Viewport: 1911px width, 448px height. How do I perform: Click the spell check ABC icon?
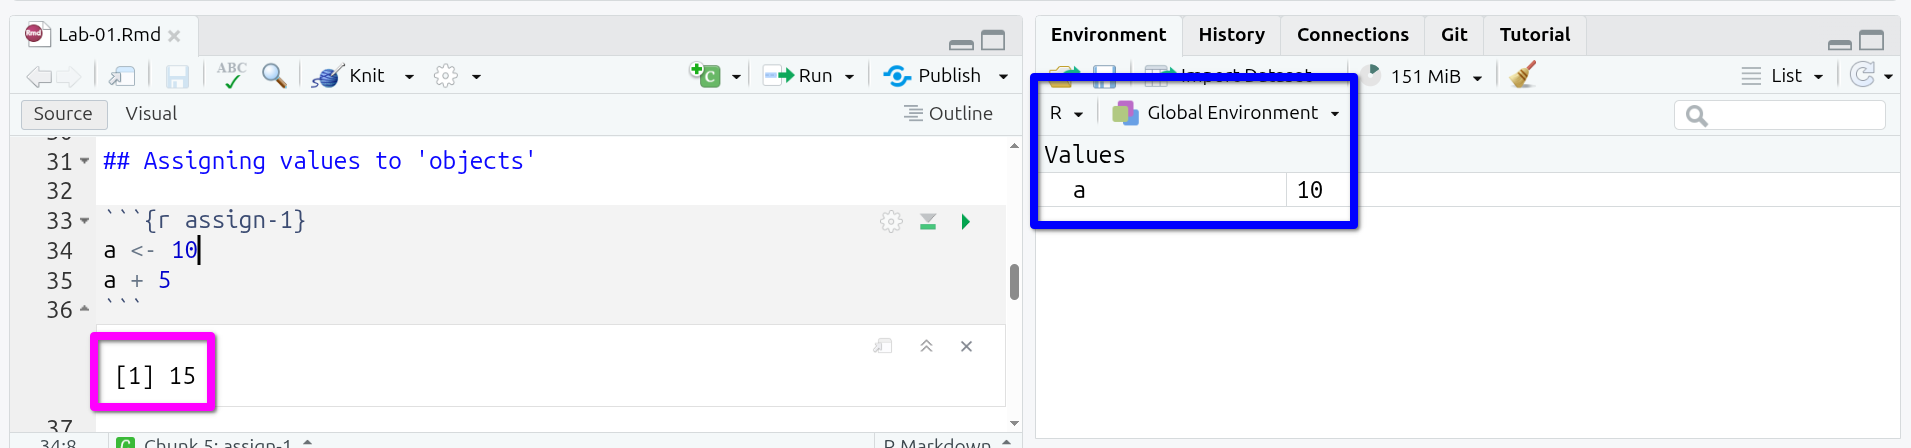[x=231, y=75]
